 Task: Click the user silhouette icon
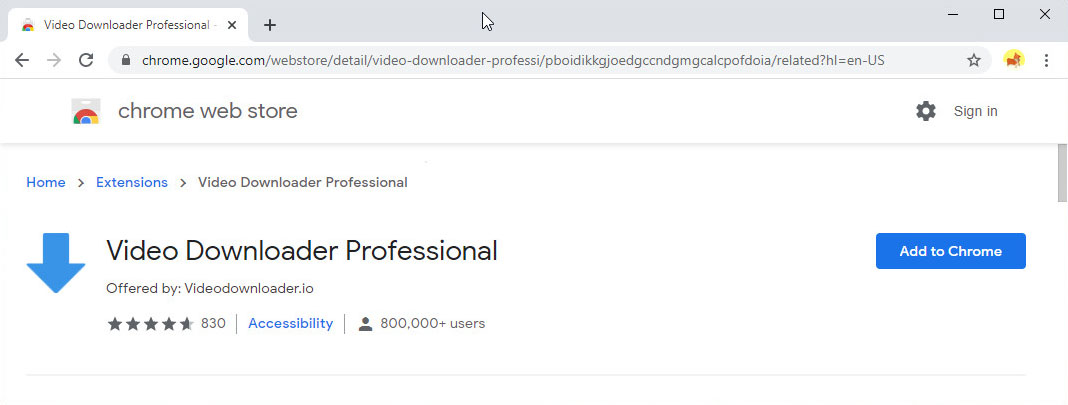[366, 324]
